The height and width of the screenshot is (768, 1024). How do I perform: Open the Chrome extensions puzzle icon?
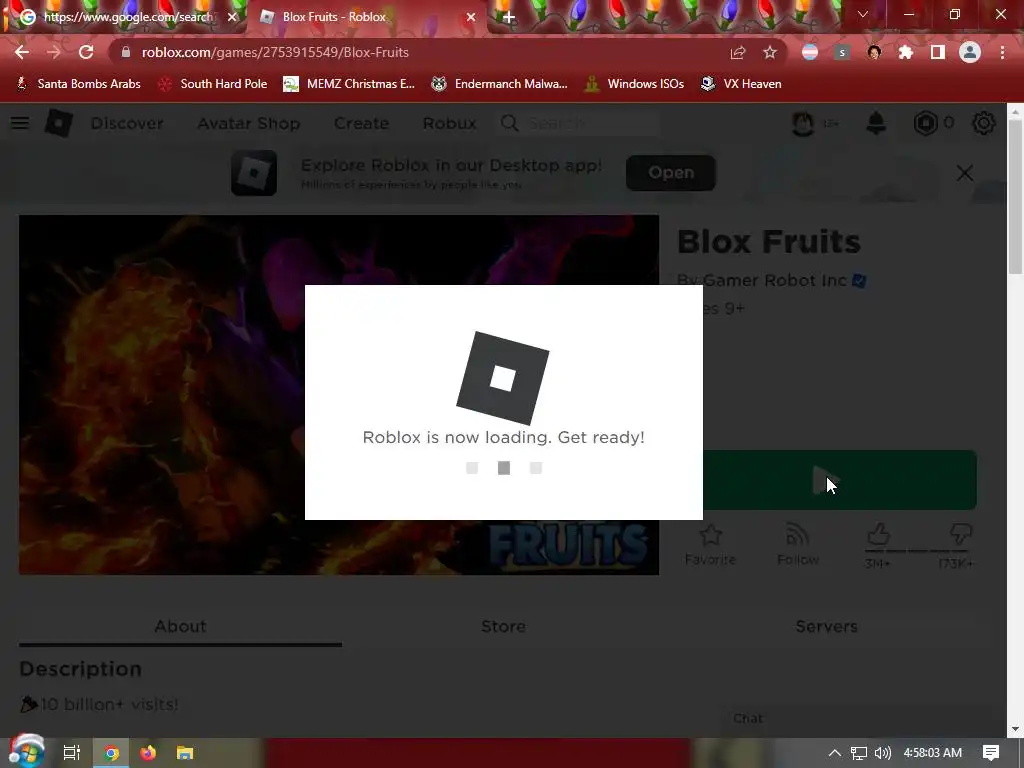(906, 52)
